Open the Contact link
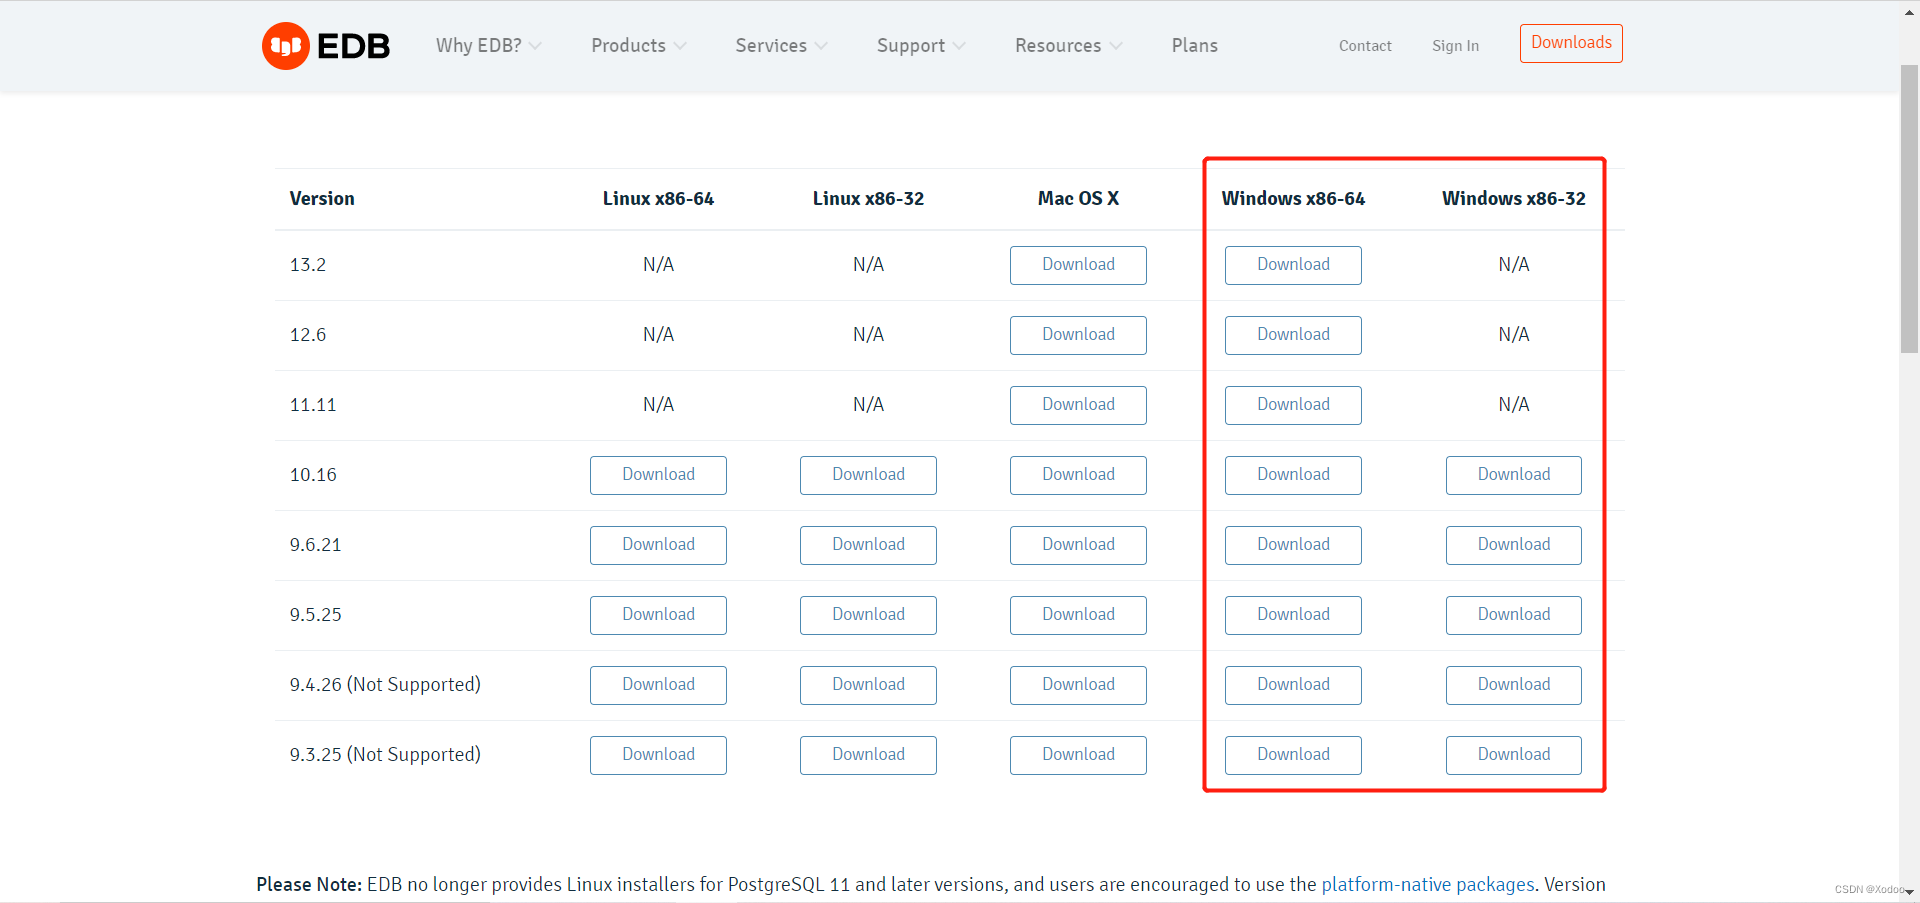This screenshot has height=903, width=1920. point(1365,46)
